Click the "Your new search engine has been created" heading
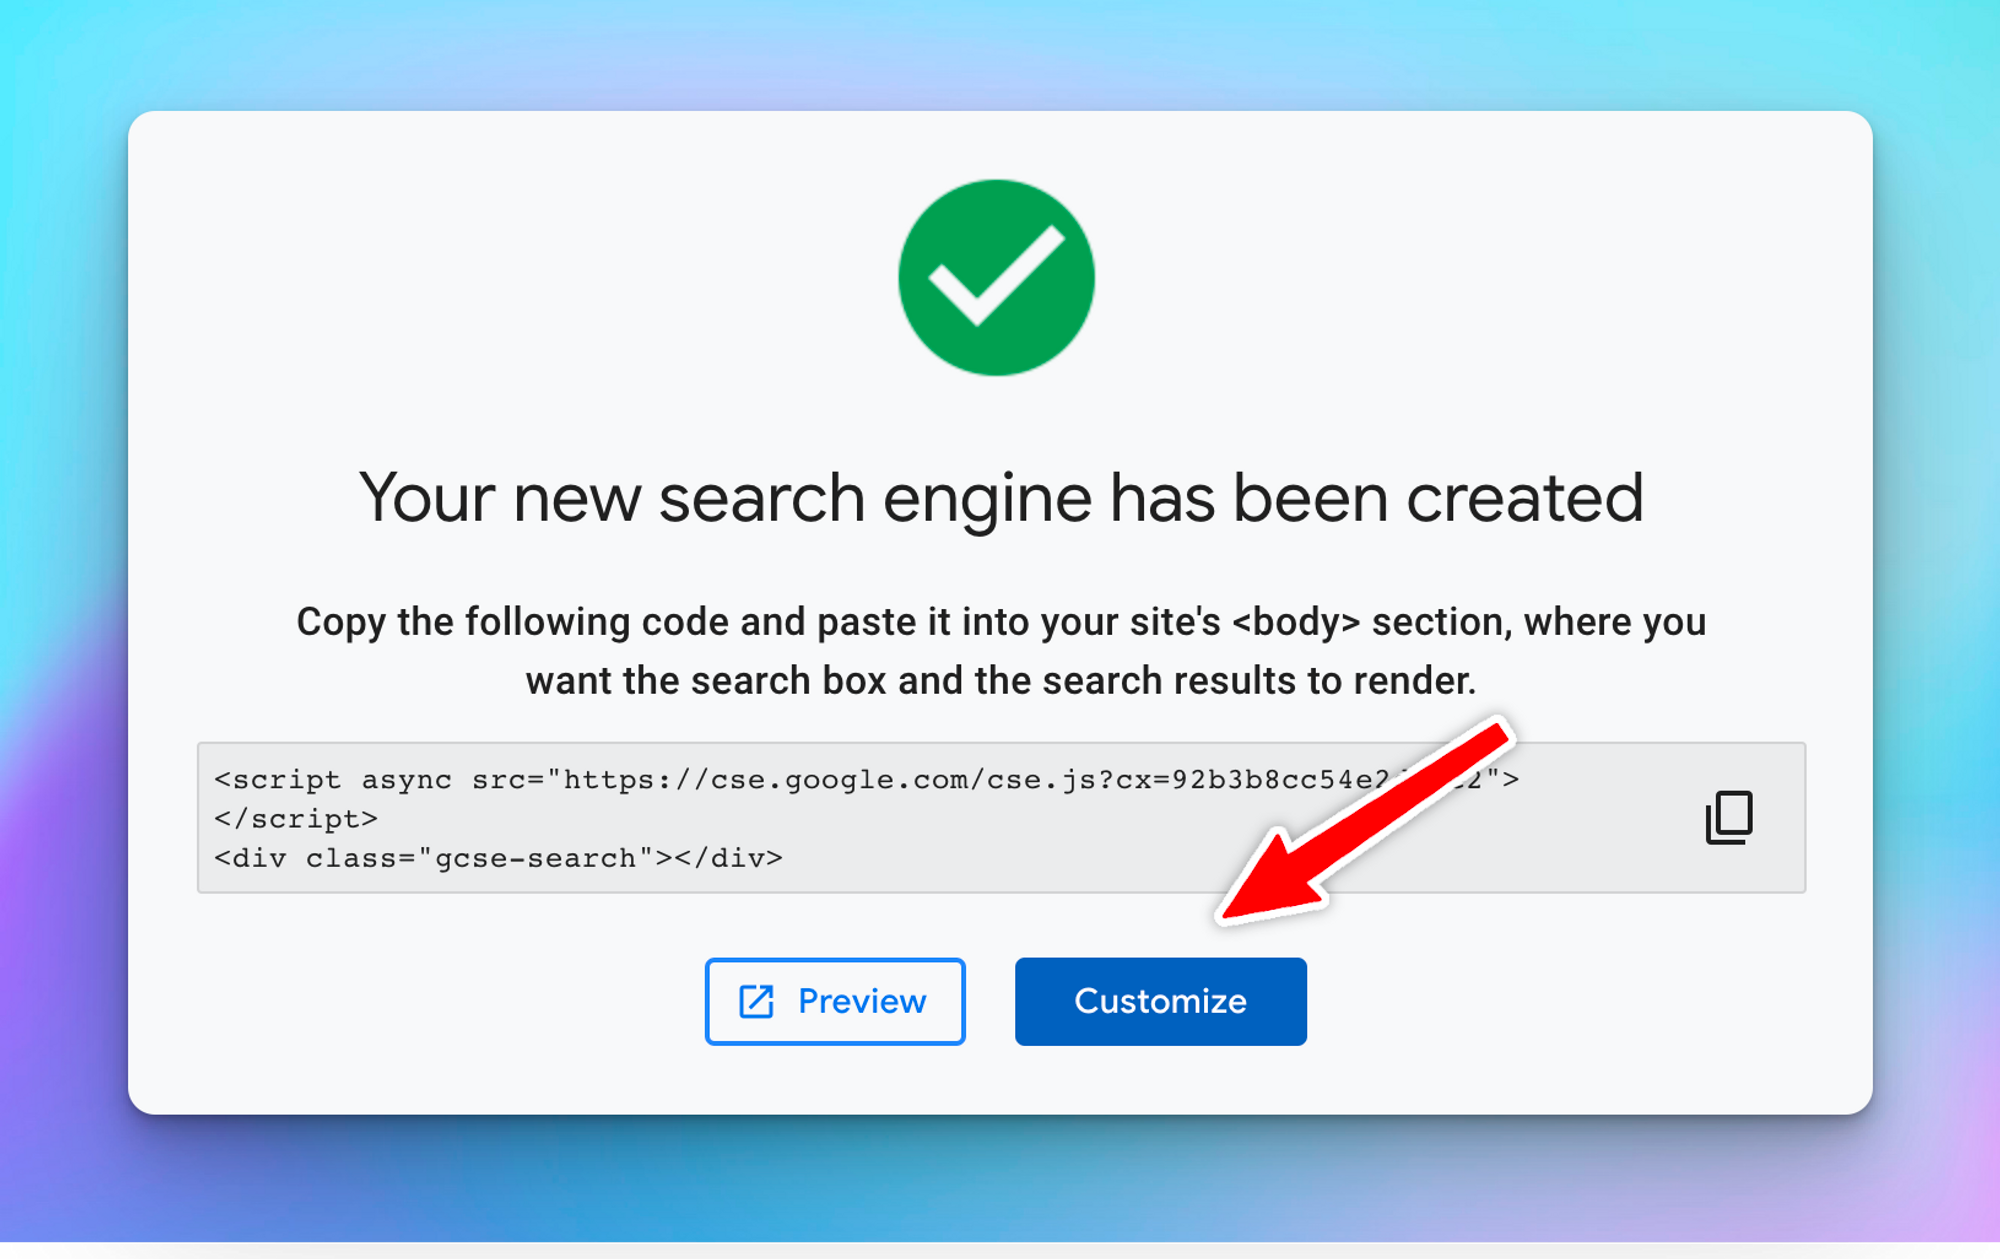Image resolution: width=2000 pixels, height=1259 pixels. [1000, 498]
